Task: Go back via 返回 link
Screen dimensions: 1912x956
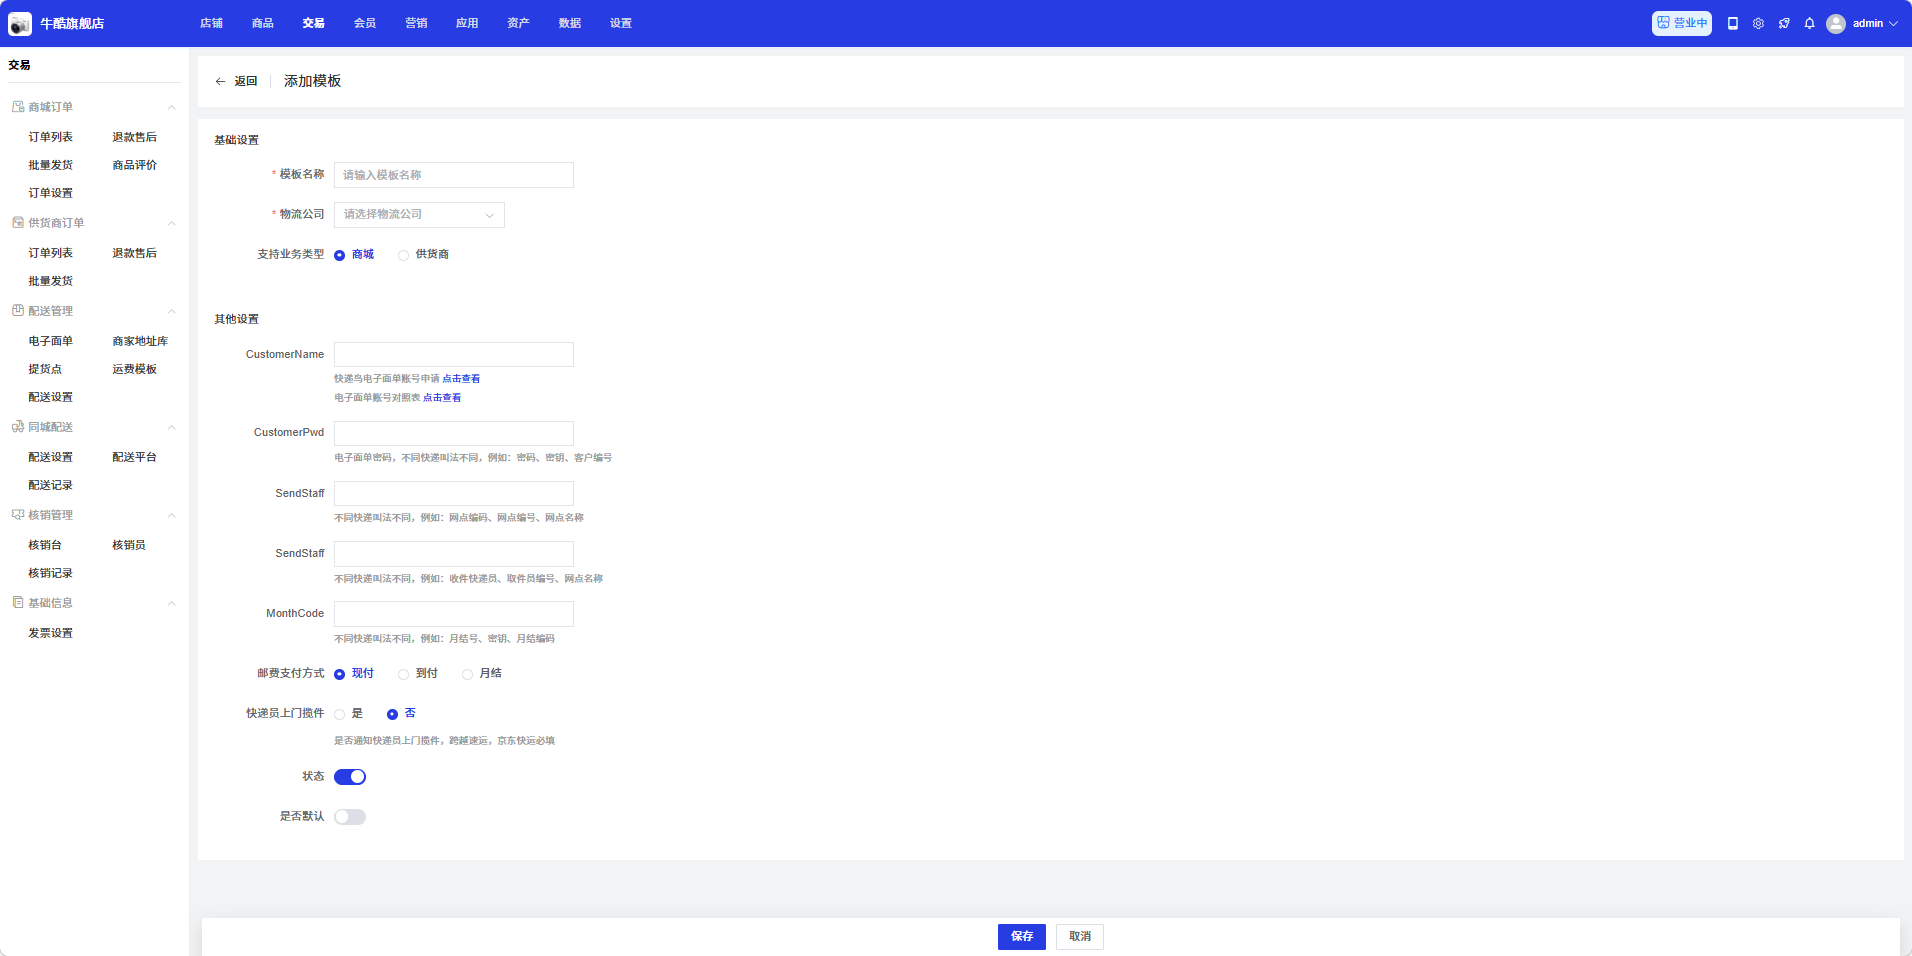Action: 246,82
